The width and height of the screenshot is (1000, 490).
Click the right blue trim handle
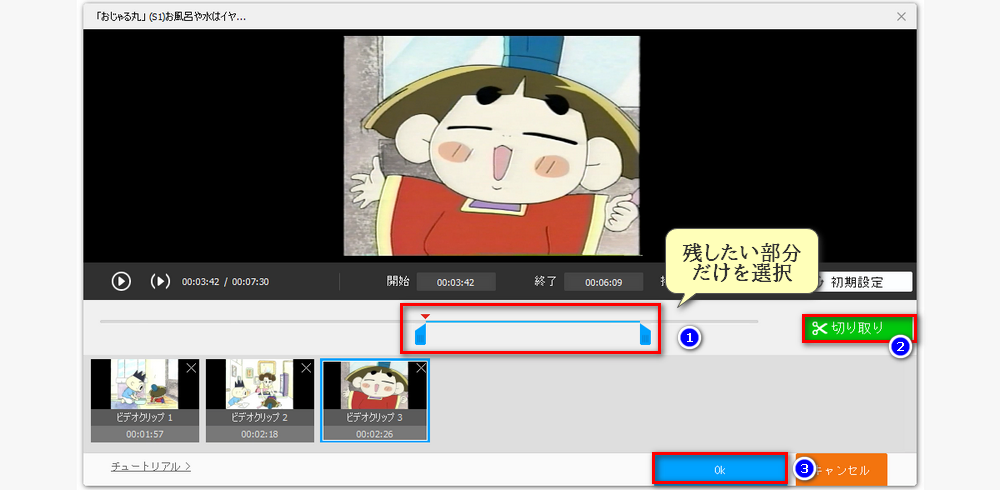coord(645,335)
